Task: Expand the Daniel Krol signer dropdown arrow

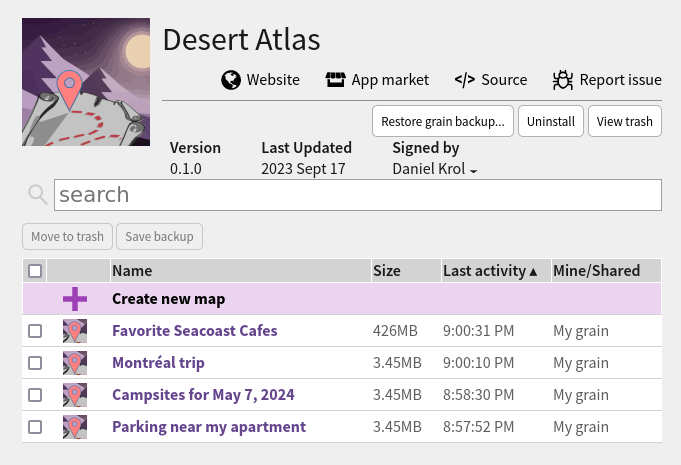Action: tap(473, 171)
